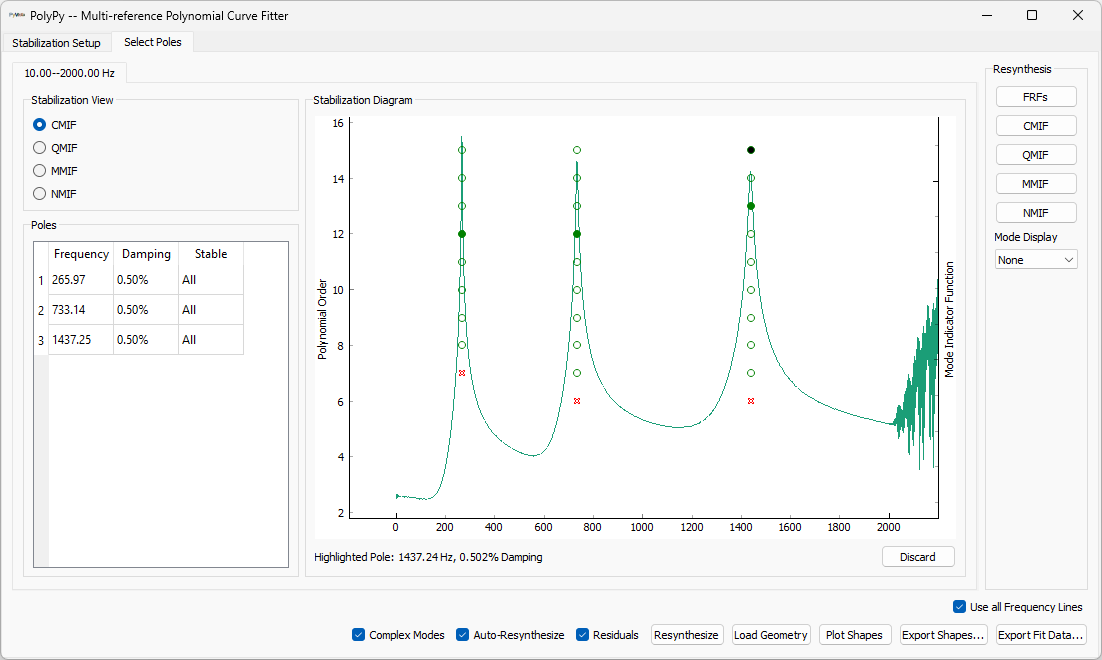This screenshot has height=660, width=1102.
Task: Click the black highlighted pole at order 15
Action: click(x=751, y=150)
